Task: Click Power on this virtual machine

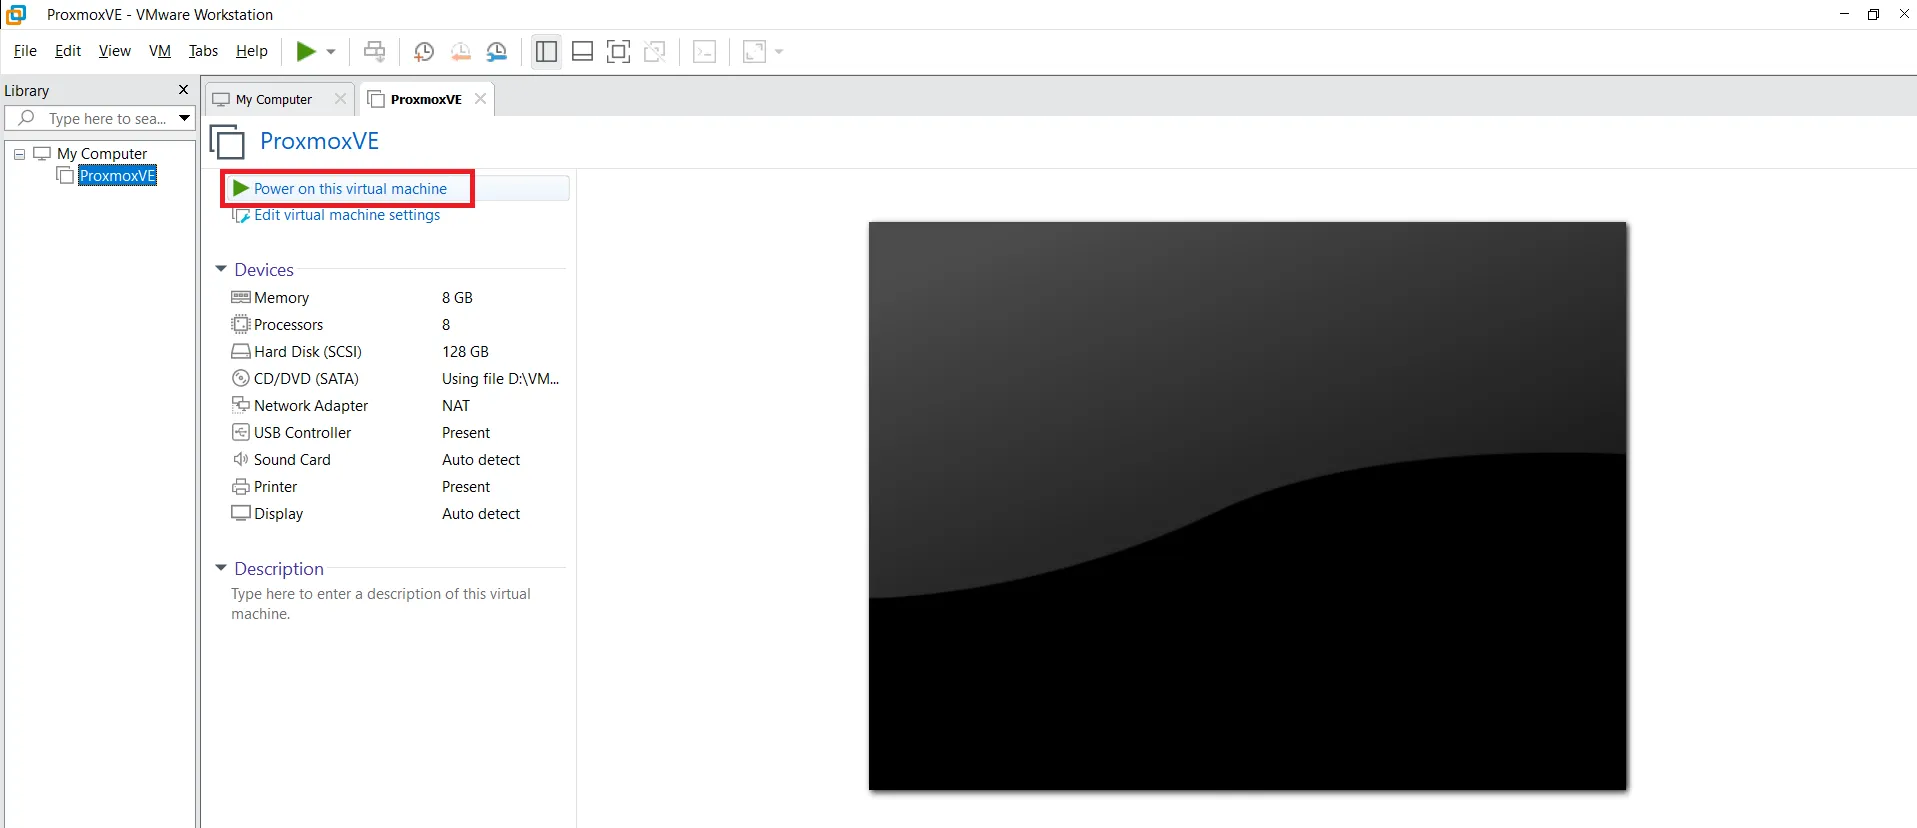Action: tap(350, 188)
